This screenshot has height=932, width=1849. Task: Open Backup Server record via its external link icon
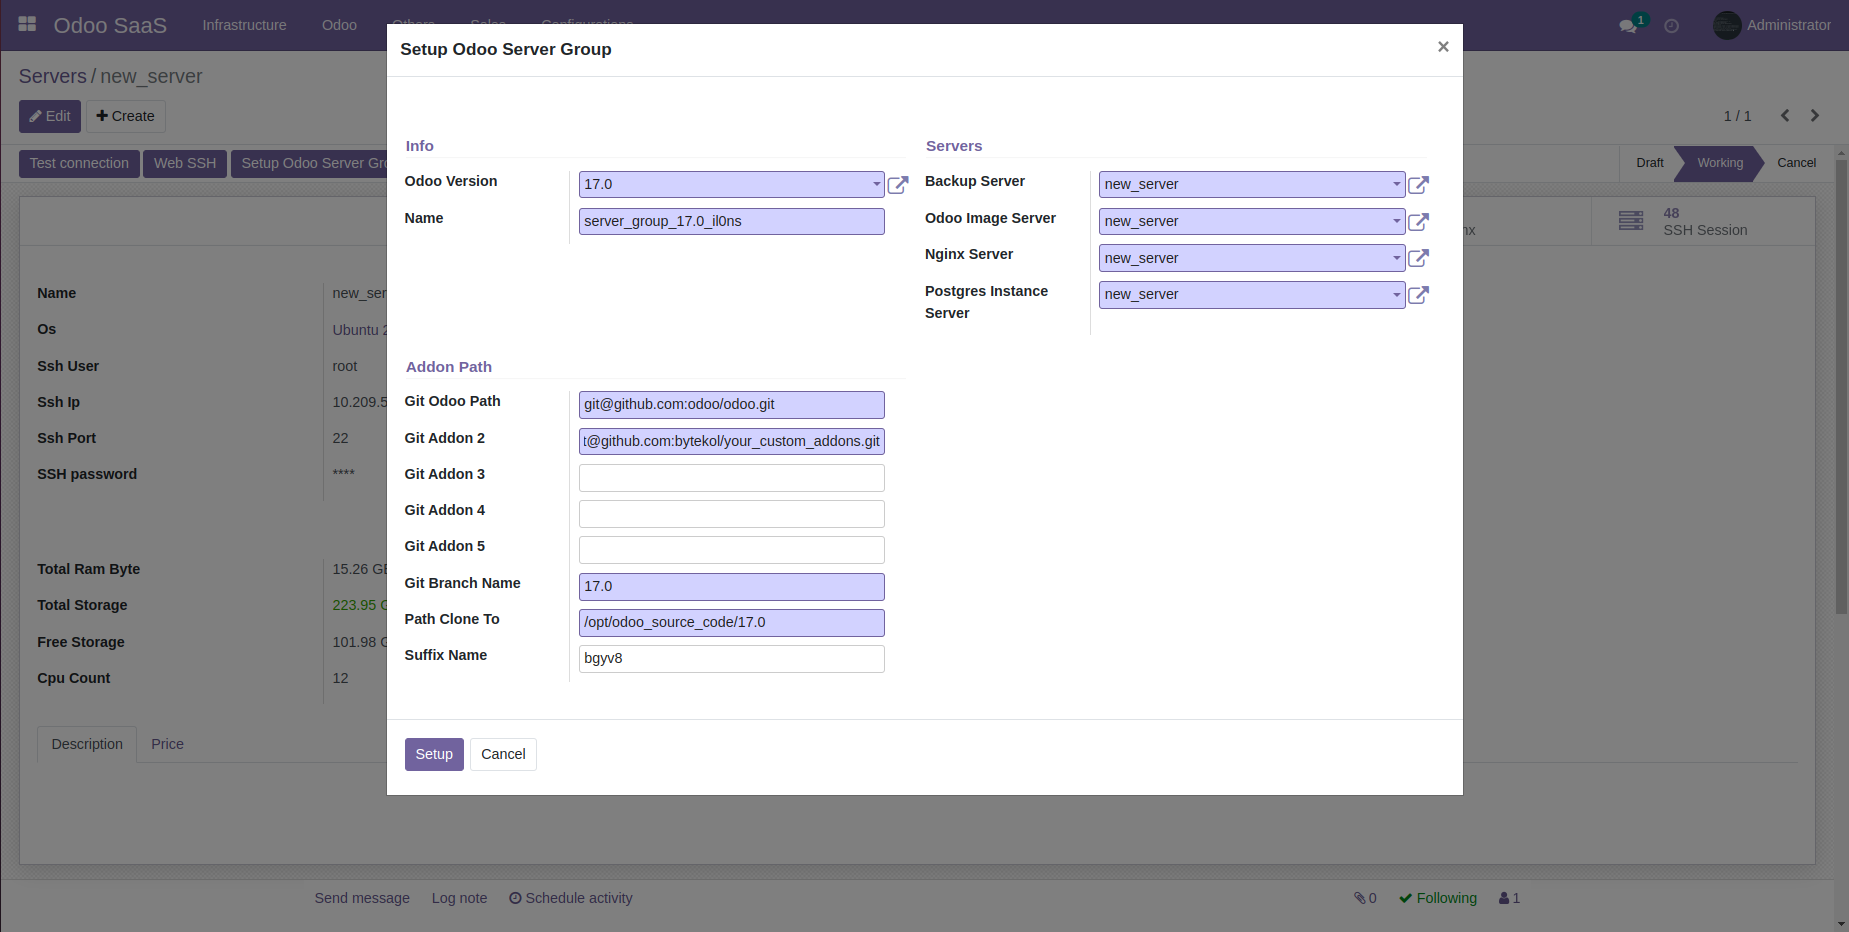(x=1419, y=184)
